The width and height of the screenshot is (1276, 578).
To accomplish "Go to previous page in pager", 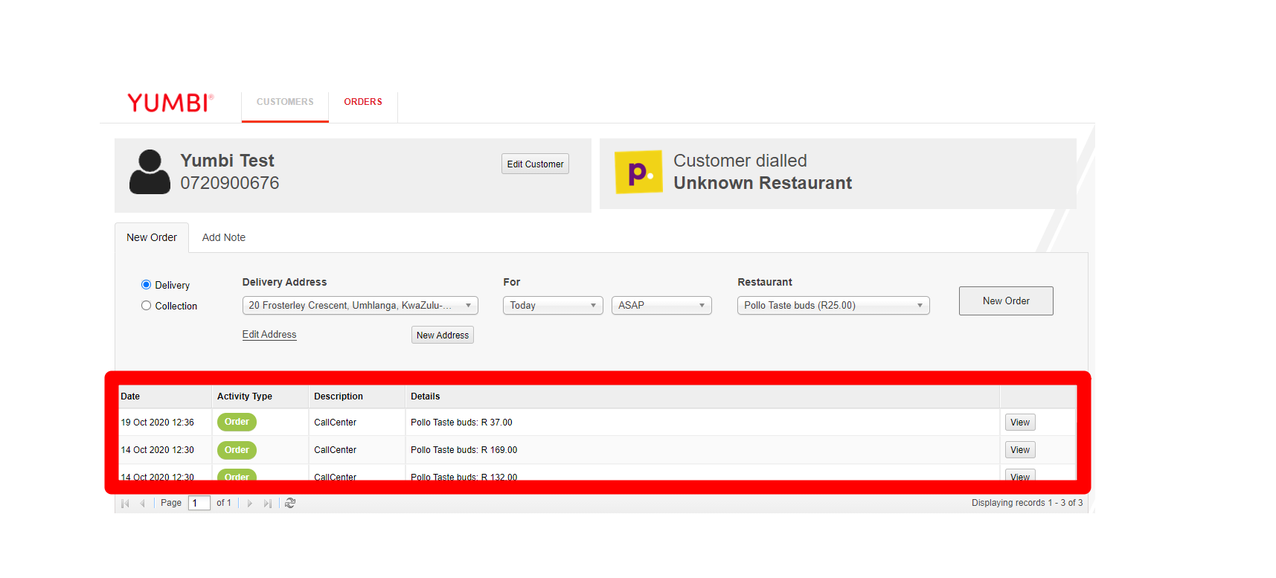I will 142,503.
